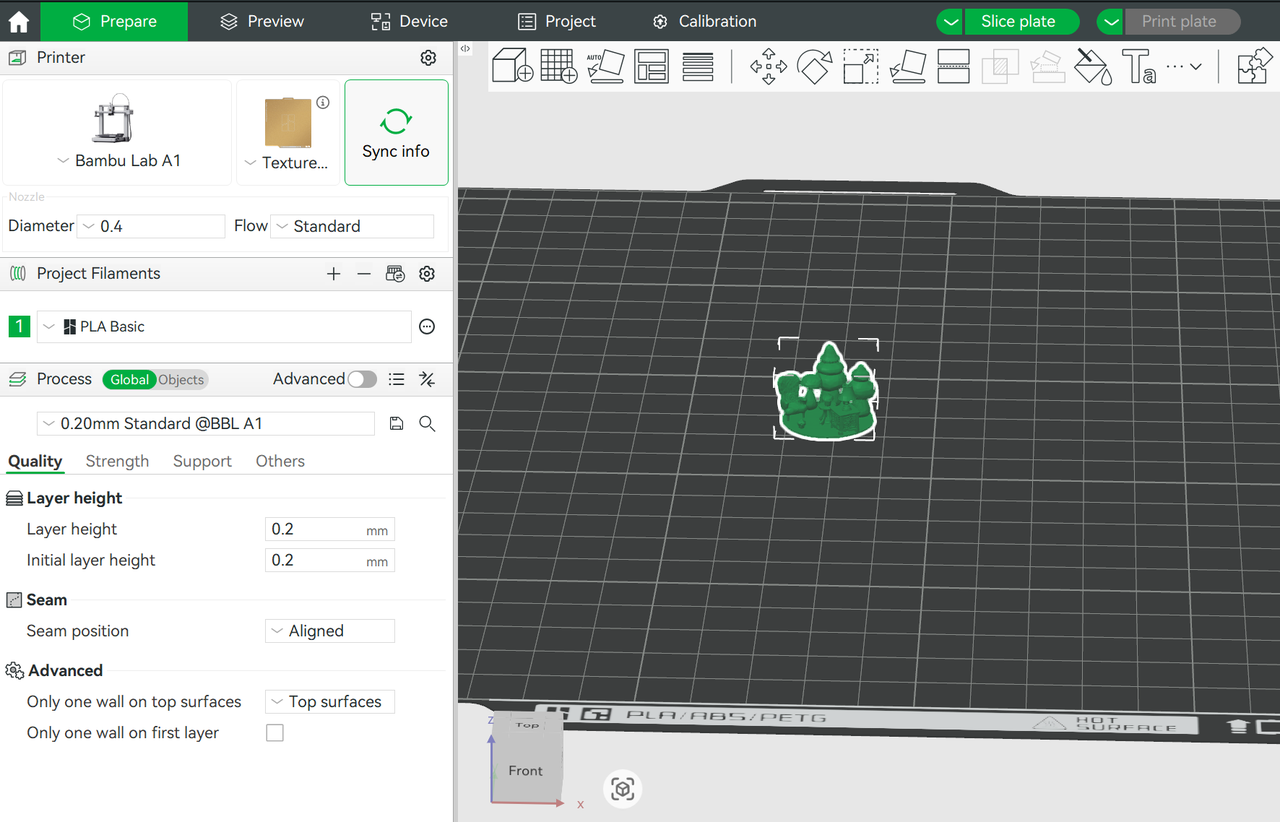This screenshot has height=822, width=1280.
Task: Collapse the sidebar panel handle
Action: (x=466, y=48)
